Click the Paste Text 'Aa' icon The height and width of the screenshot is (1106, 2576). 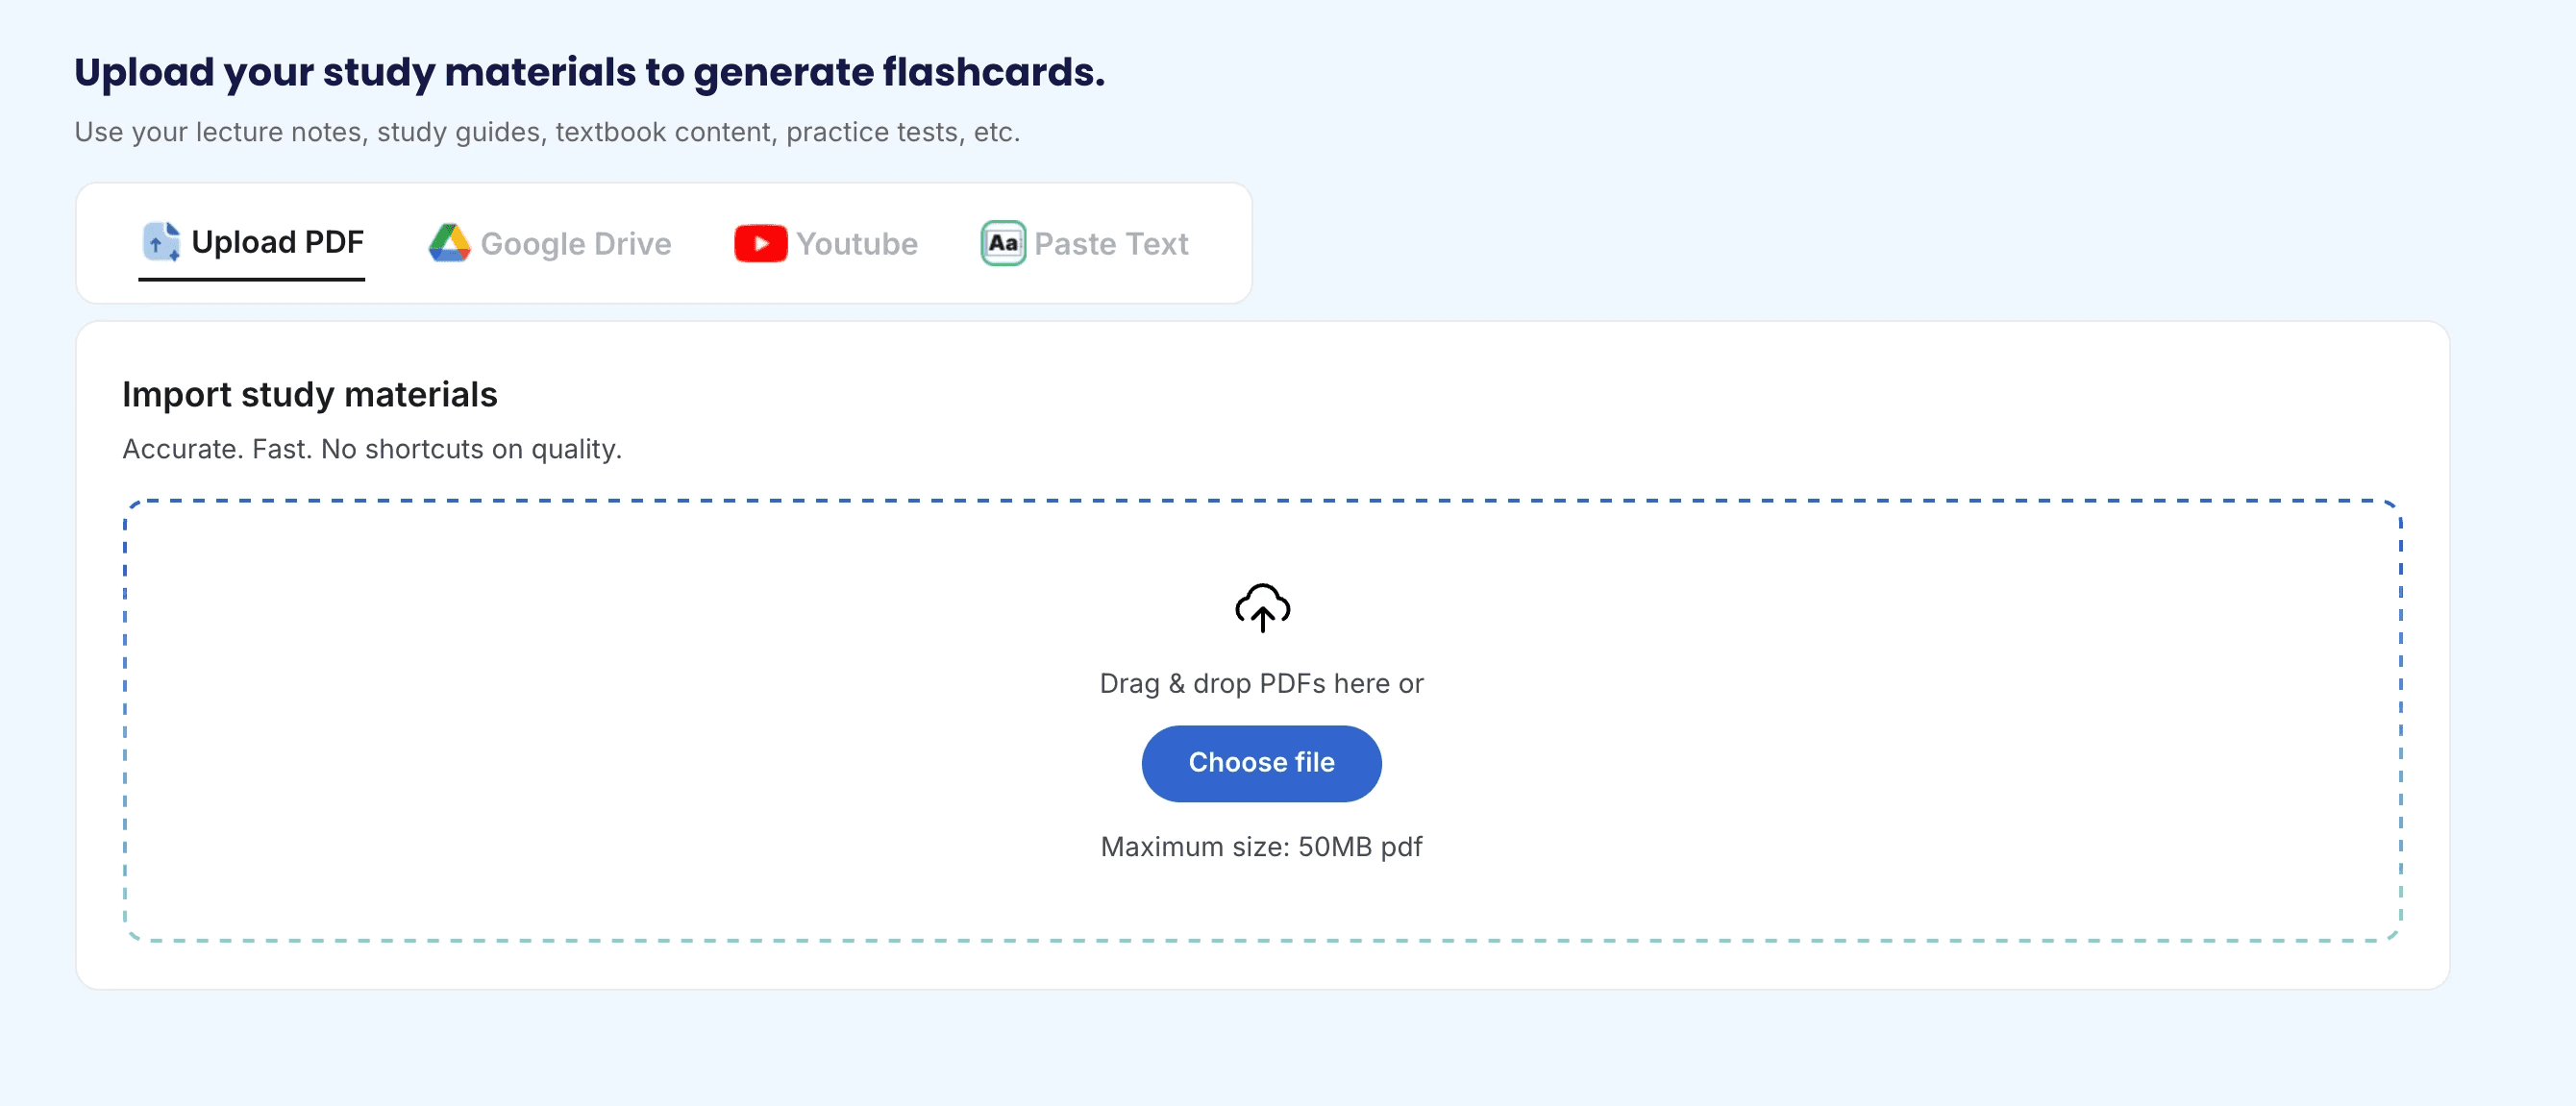pyautogui.click(x=1003, y=243)
